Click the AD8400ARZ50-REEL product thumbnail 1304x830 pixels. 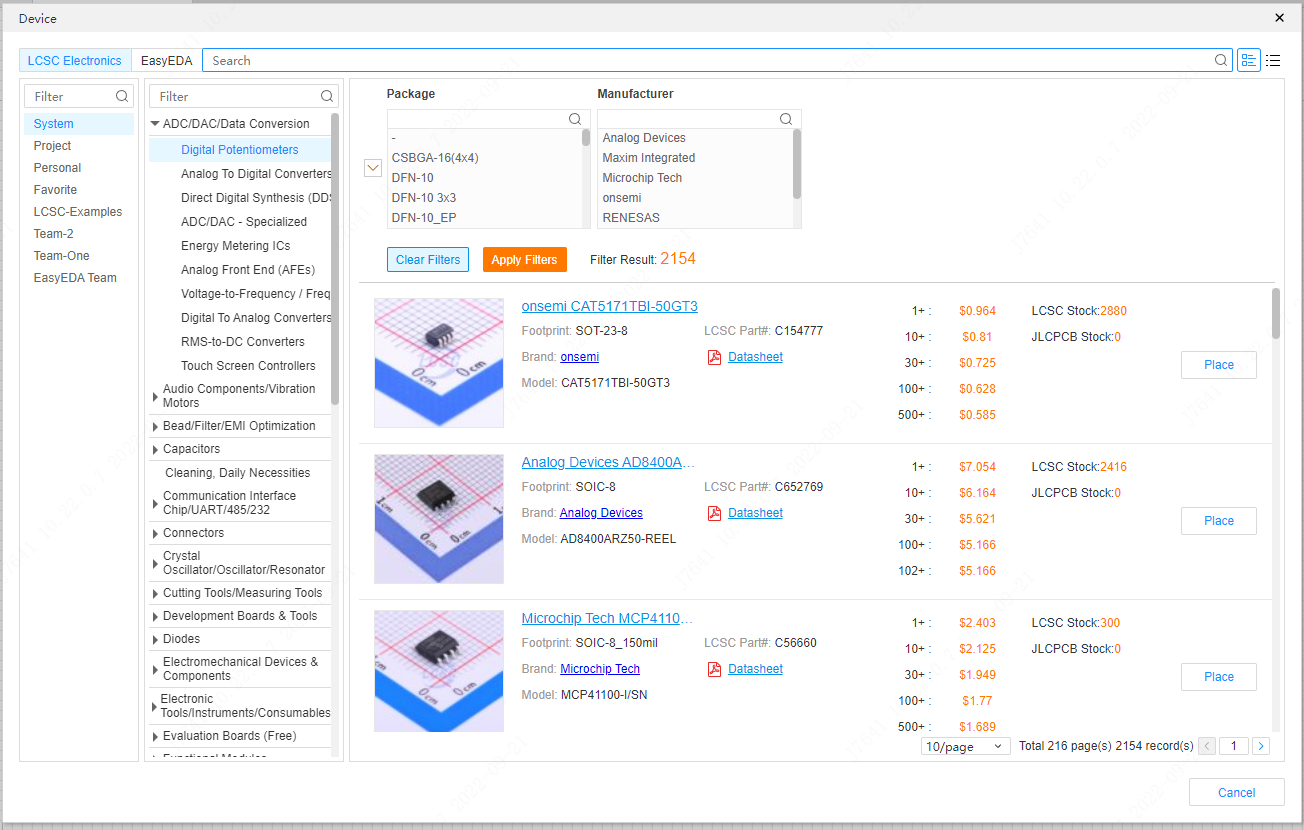439,519
